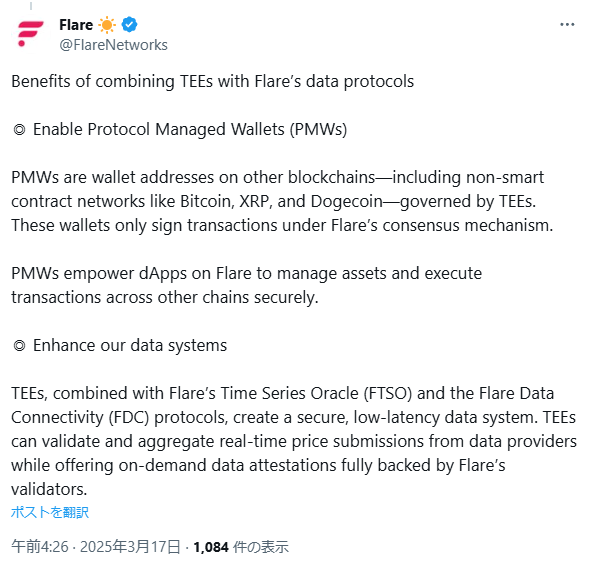Click the 1,084 view count number
Image resolution: width=593 pixels, height=565 pixels.
click(211, 547)
